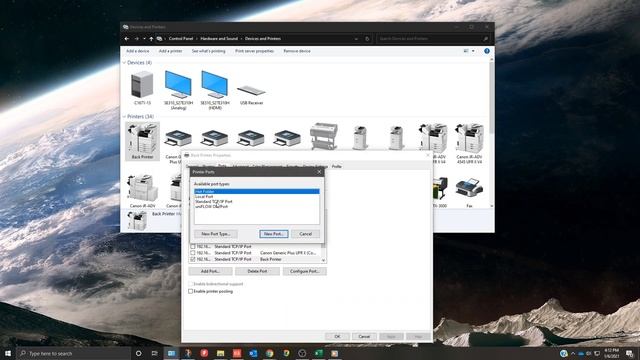Viewport: 640px width, 360px height.
Task: Select the Analog monitor device icon
Action: coord(178,84)
